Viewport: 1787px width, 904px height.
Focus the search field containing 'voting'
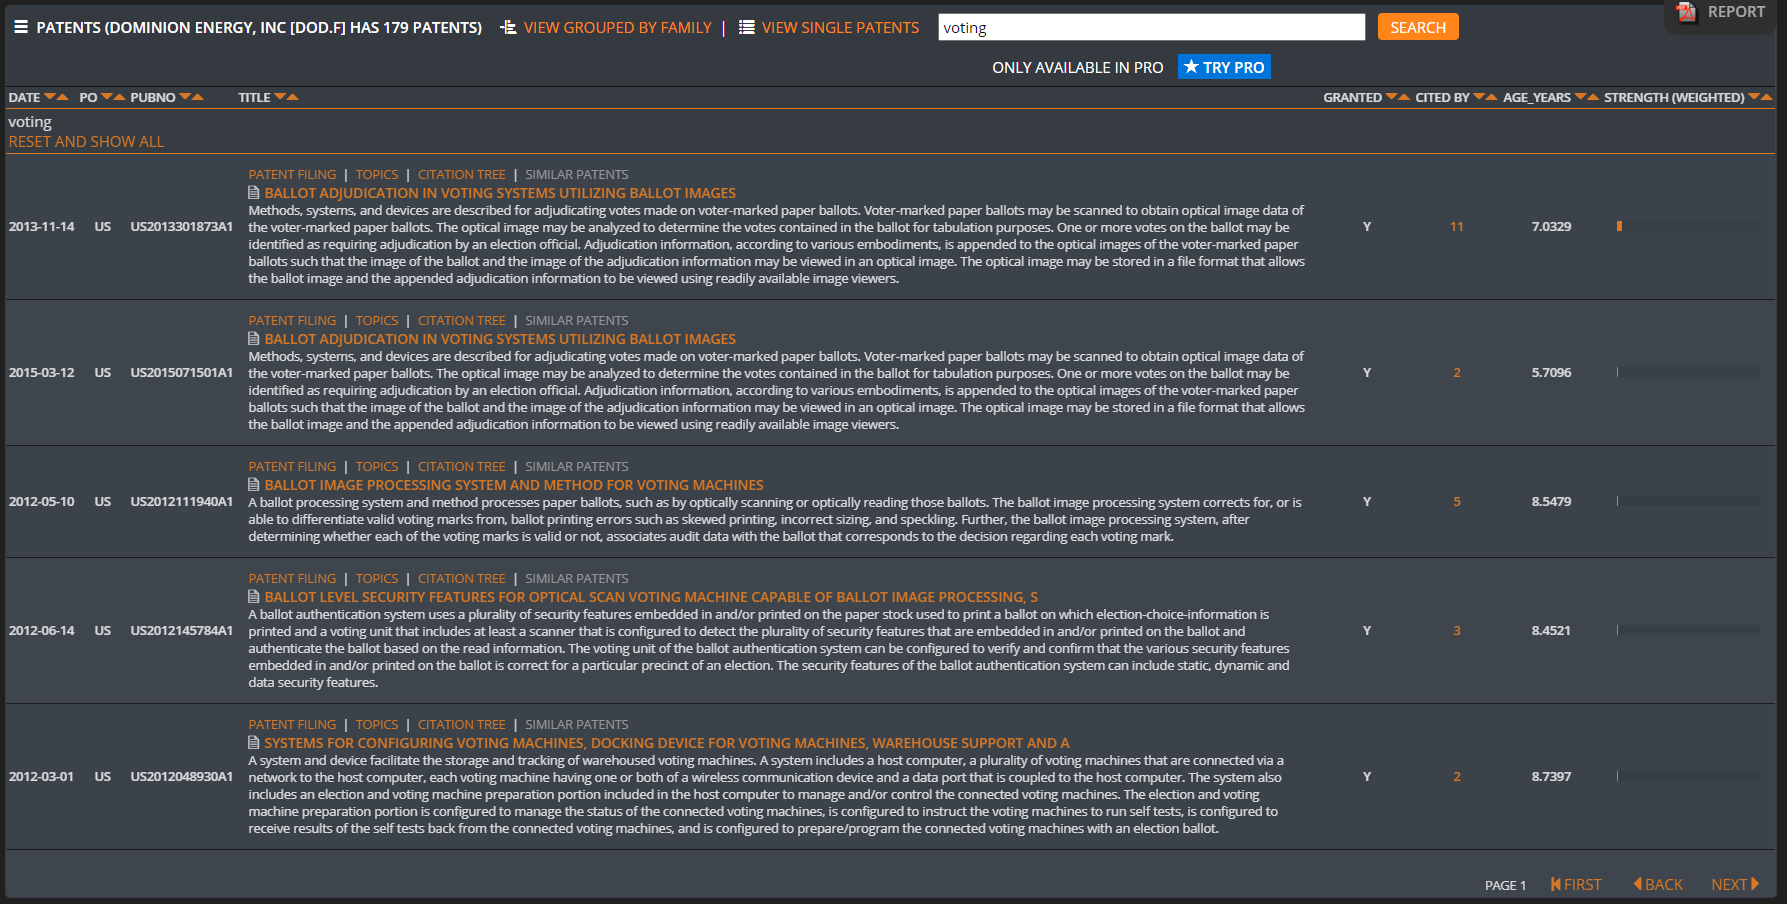1151,27
